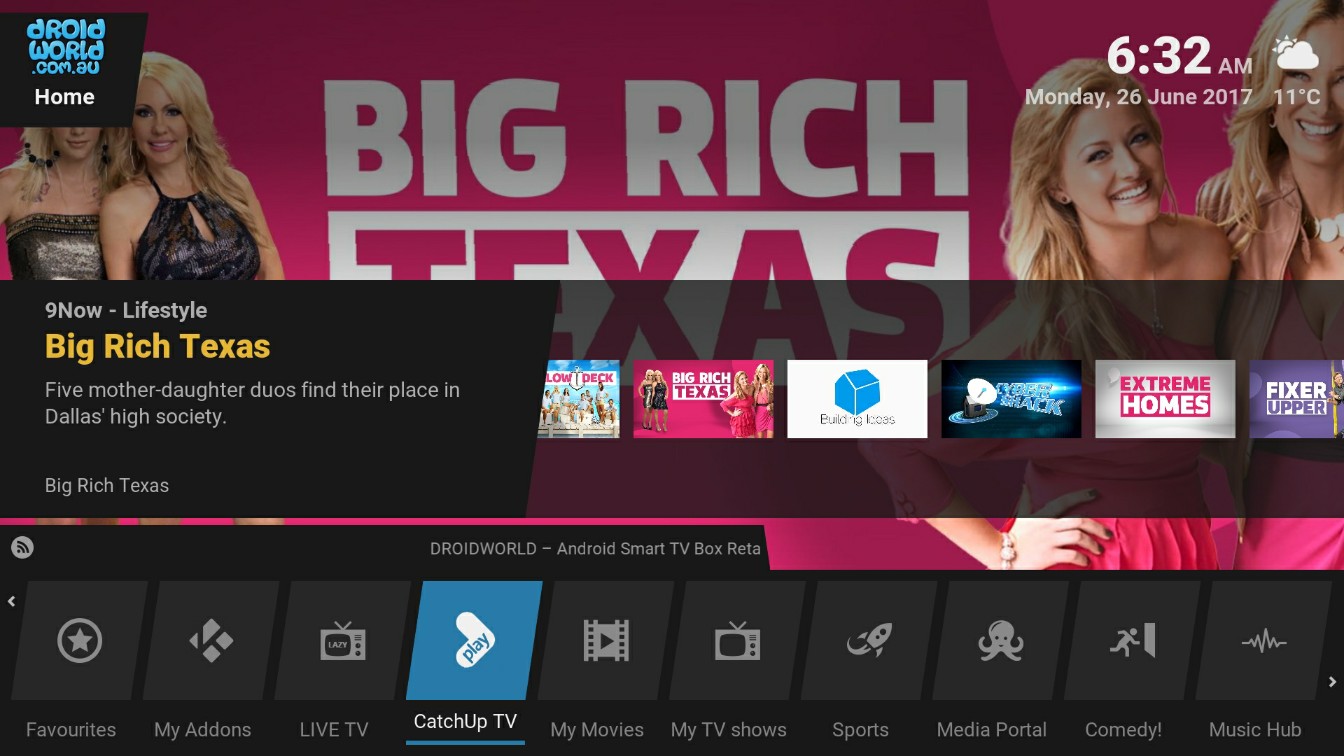Select the Comedy! menu label
This screenshot has height=756, width=1344.
point(1124,730)
